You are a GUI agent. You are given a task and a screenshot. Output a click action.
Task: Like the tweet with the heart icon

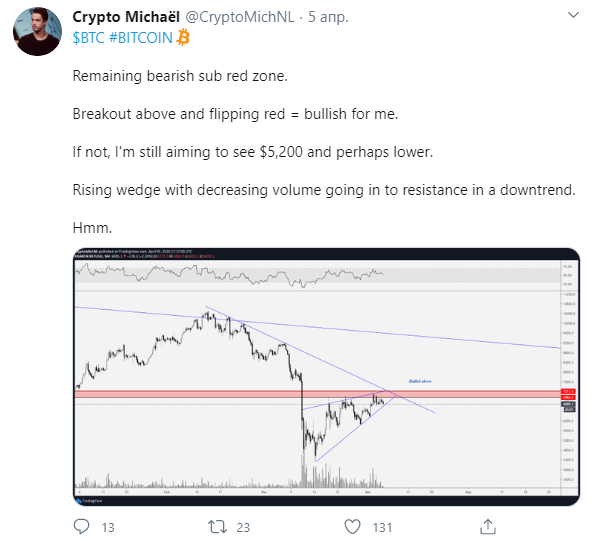[352, 527]
